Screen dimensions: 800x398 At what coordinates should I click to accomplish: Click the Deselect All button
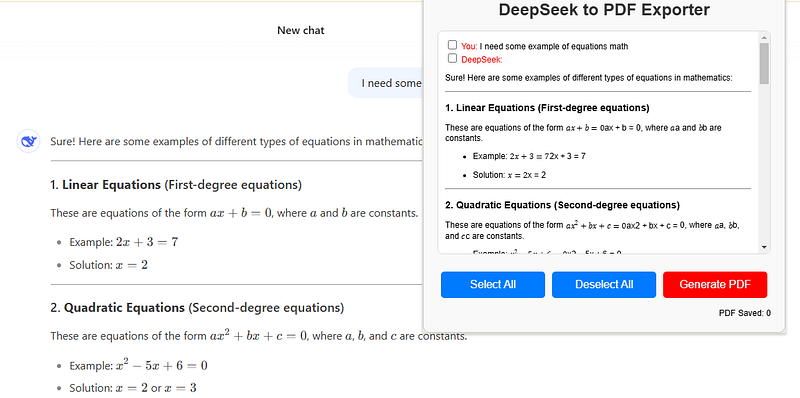604,284
